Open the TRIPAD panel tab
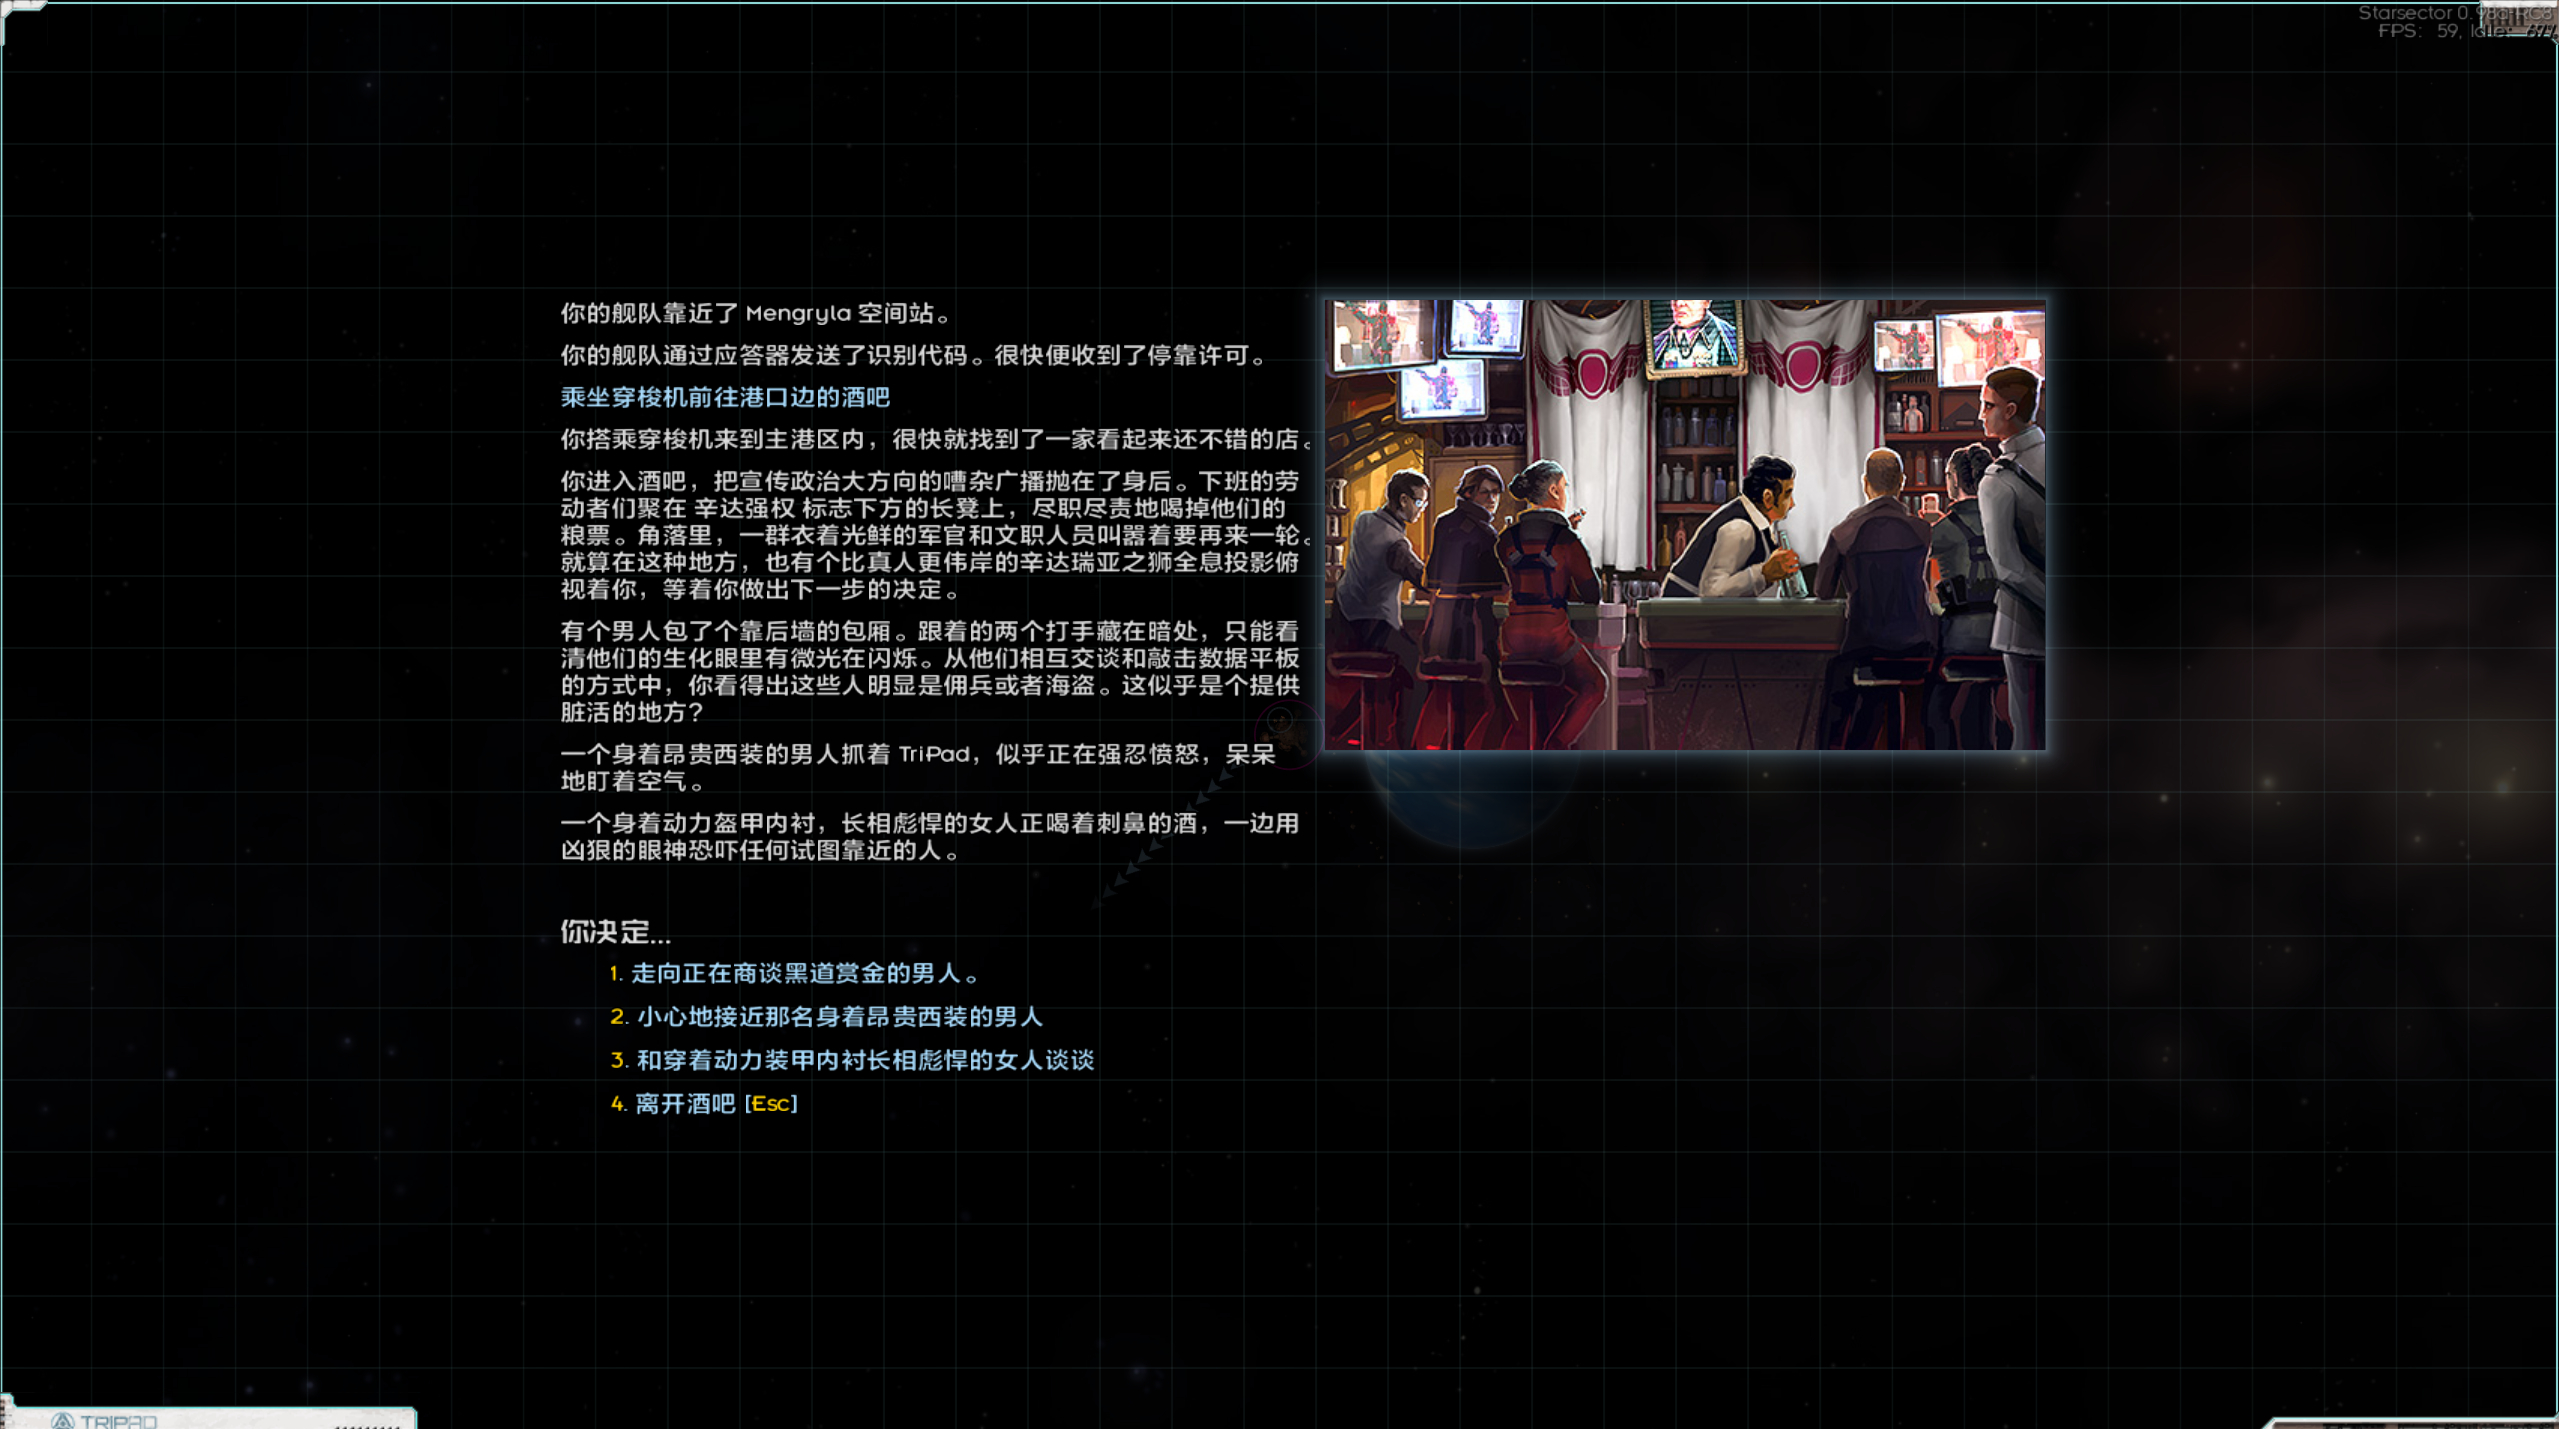This screenshot has height=1429, width=2559. 118,1421
